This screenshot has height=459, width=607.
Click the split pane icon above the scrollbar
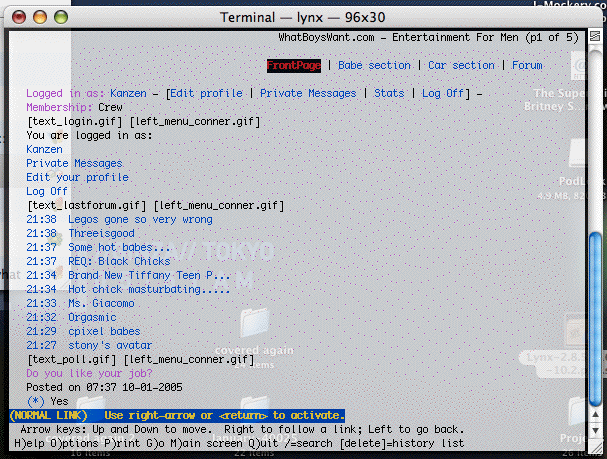click(596, 37)
